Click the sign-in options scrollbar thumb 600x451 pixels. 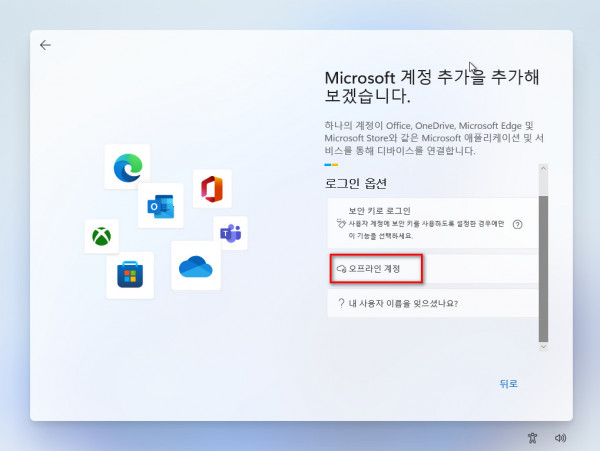(543, 269)
